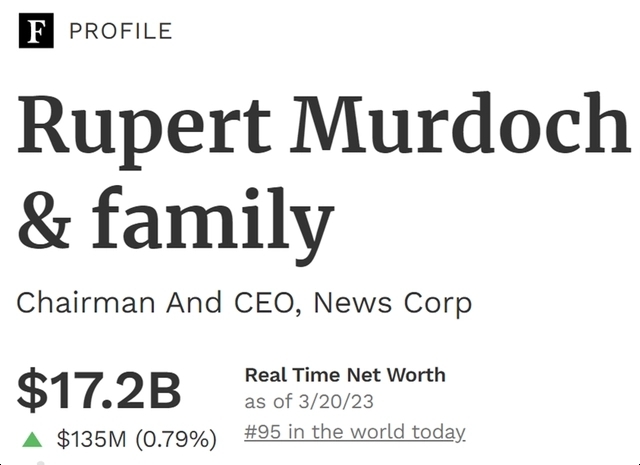Image resolution: width=640 pixels, height=465 pixels.
Task: Click the $17.2B net worth figure
Action: coord(99,391)
